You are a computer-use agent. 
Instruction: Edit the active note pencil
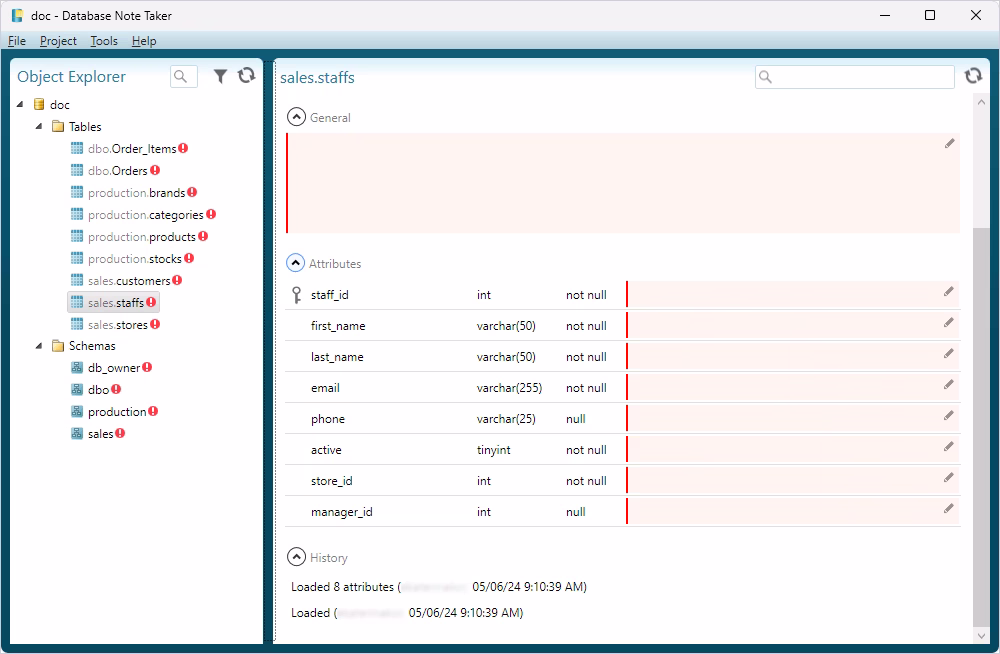coord(949,447)
